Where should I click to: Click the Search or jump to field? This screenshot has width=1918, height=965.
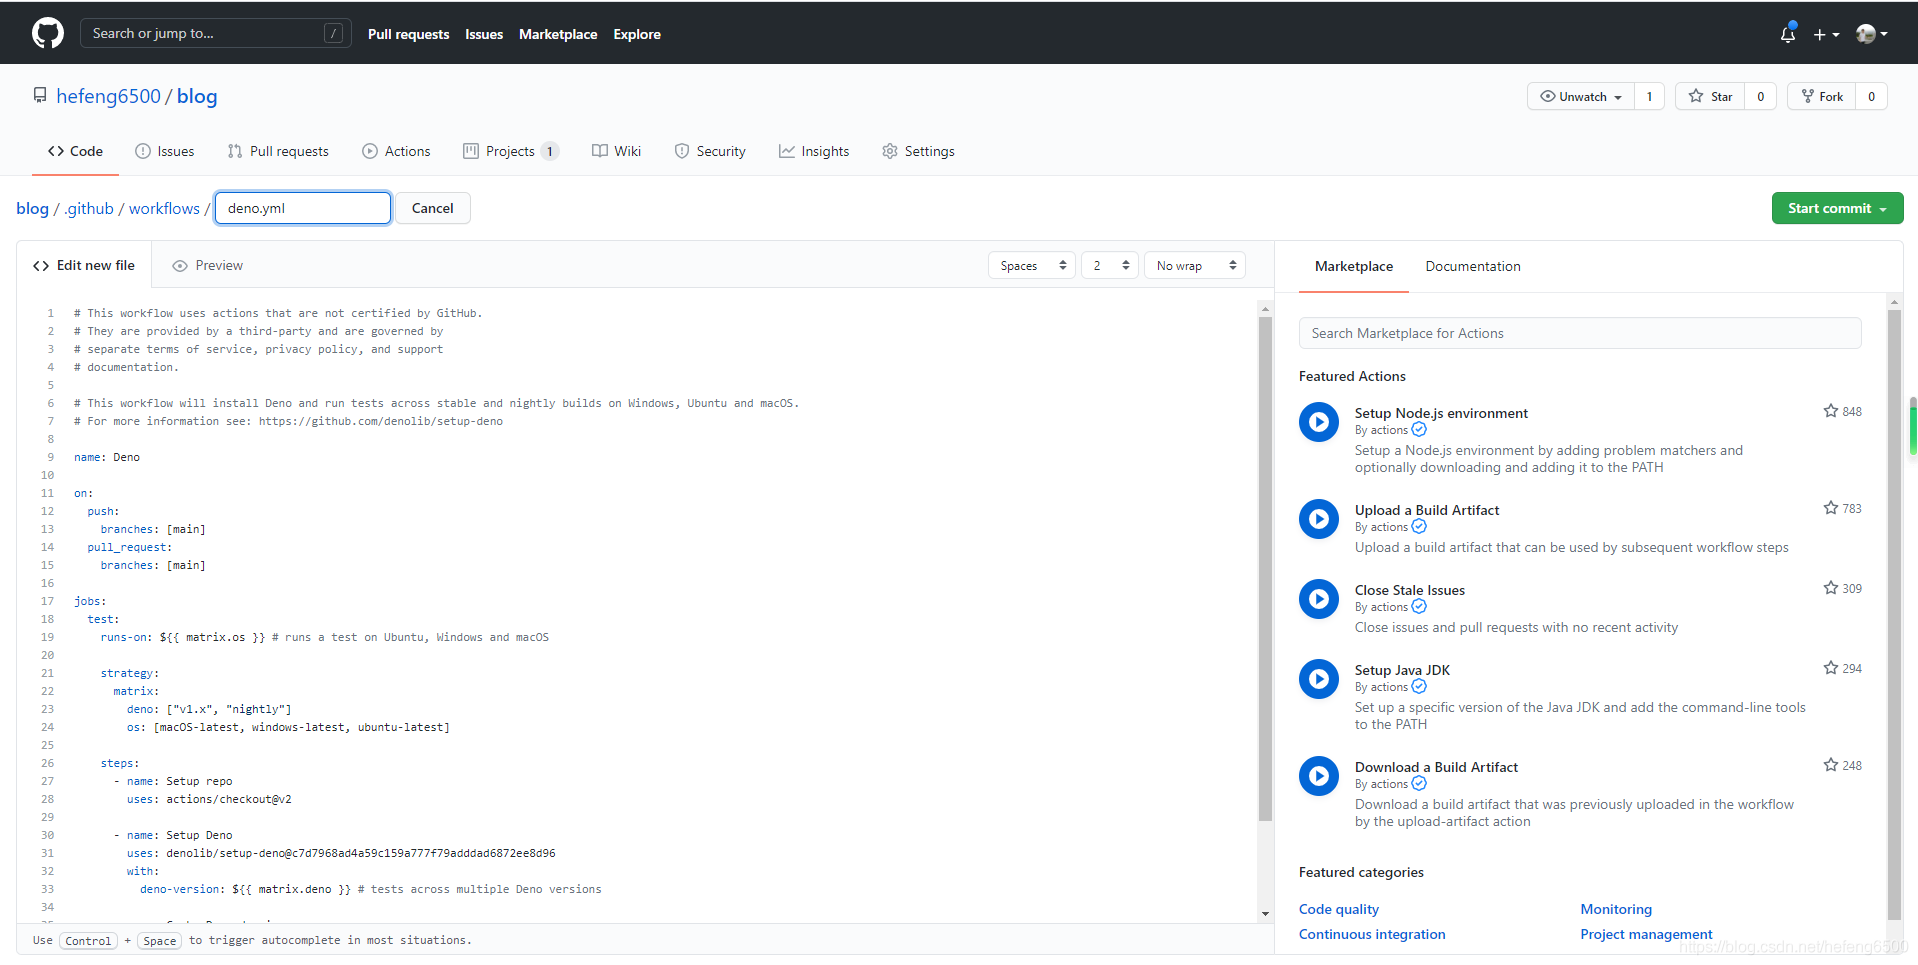tap(215, 33)
